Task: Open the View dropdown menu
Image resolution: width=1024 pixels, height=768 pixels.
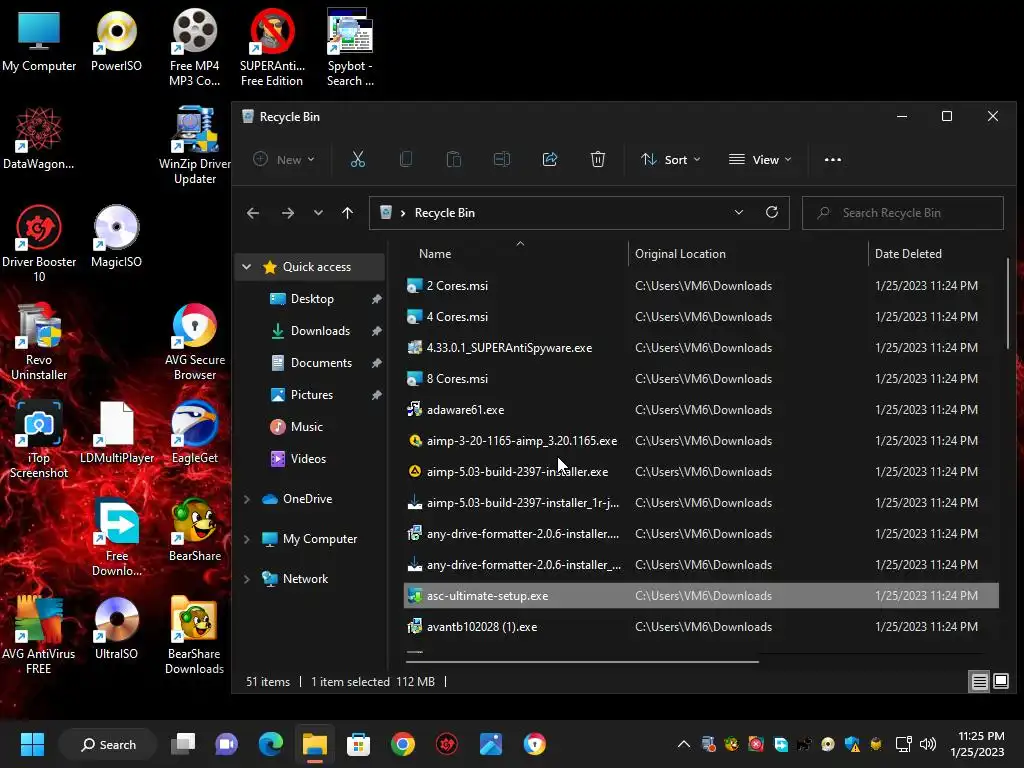Action: (760, 159)
